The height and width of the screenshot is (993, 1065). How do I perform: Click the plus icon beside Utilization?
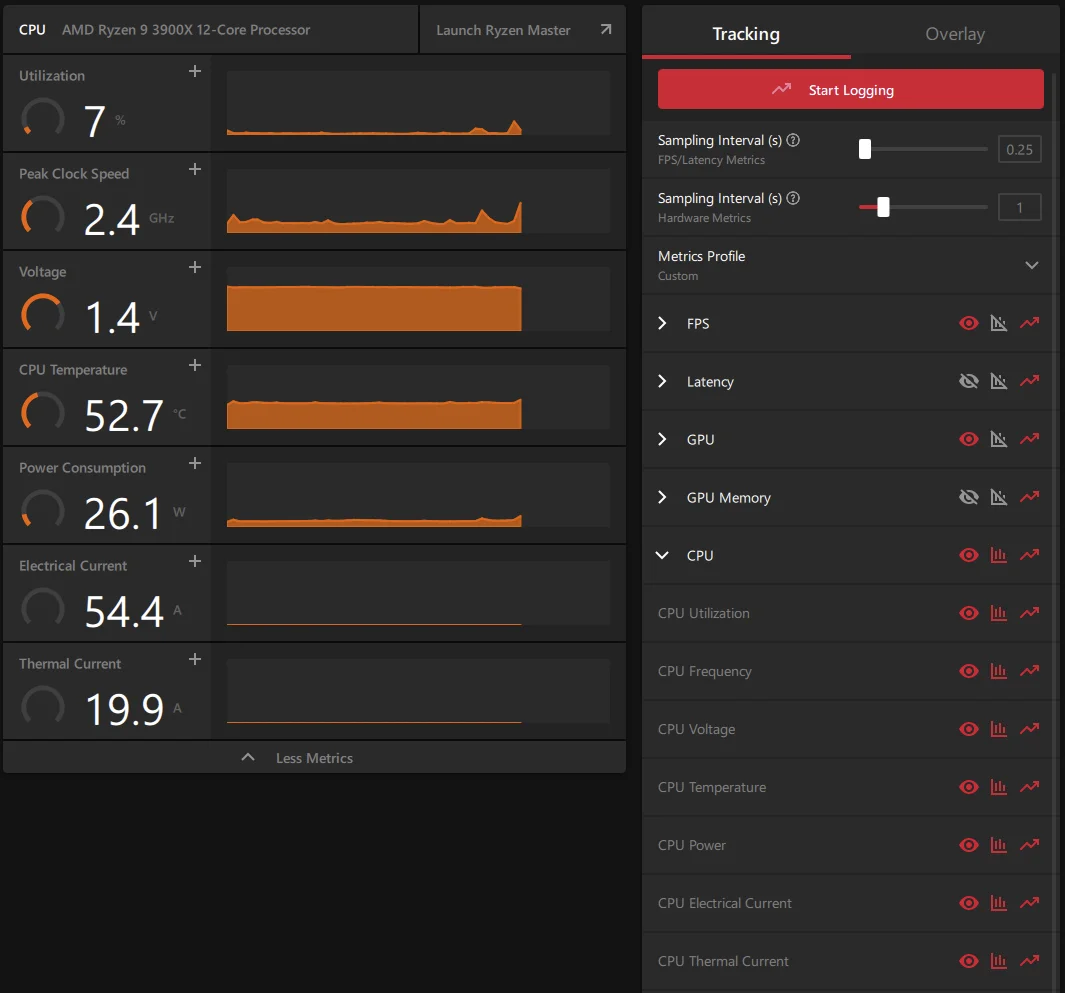point(195,71)
